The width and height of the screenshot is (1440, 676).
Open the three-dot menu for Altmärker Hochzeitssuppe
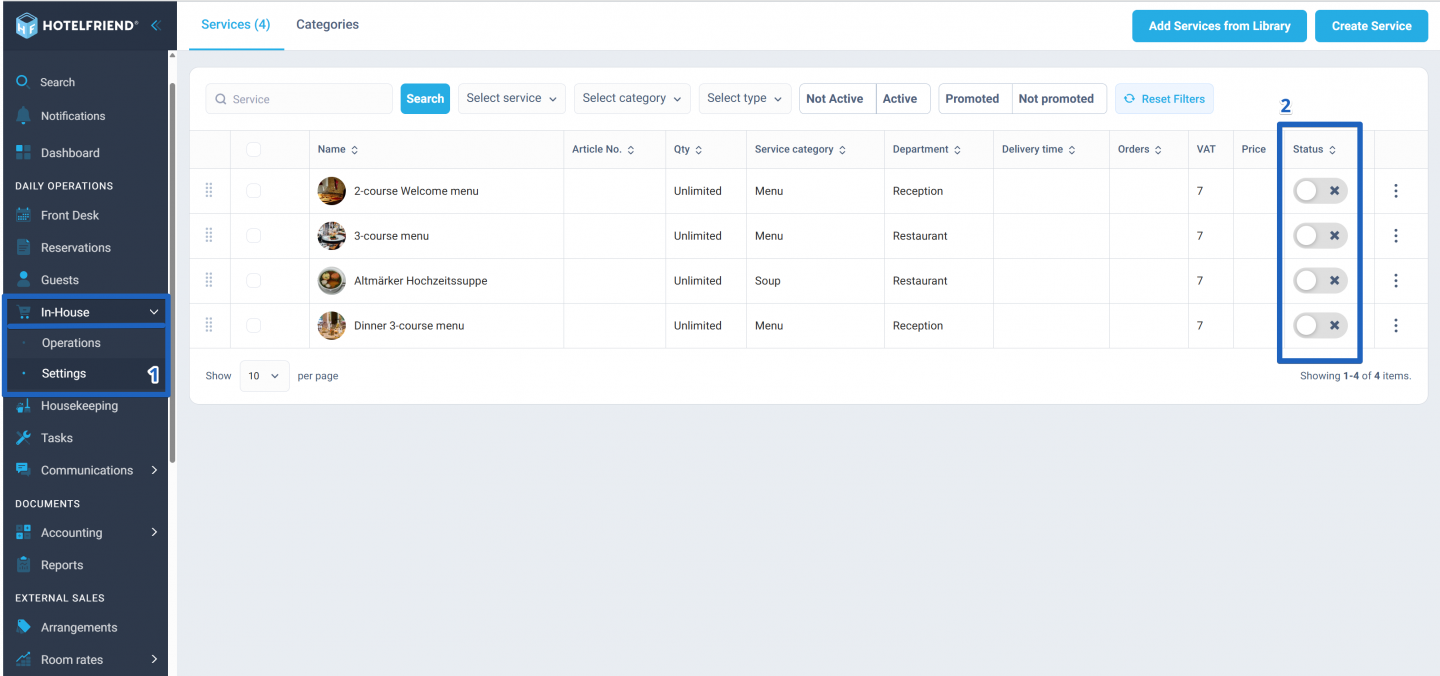click(1396, 281)
